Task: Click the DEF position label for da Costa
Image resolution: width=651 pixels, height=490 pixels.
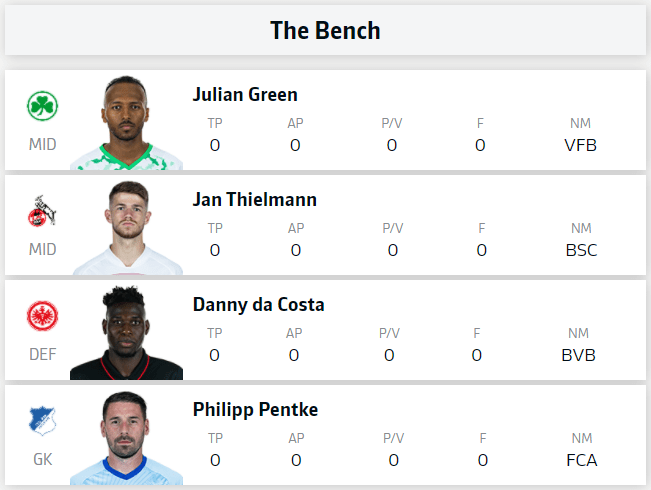Action: (42, 355)
